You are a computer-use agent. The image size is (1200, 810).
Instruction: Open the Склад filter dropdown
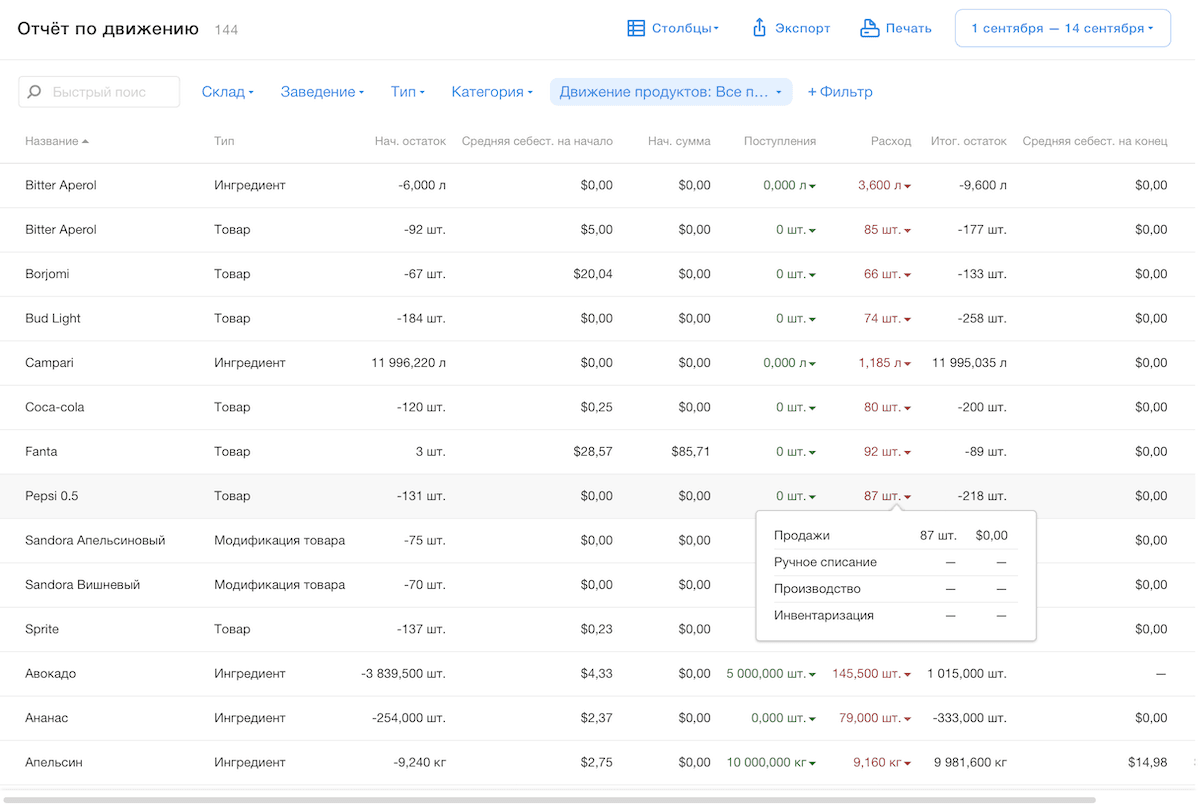tap(228, 92)
